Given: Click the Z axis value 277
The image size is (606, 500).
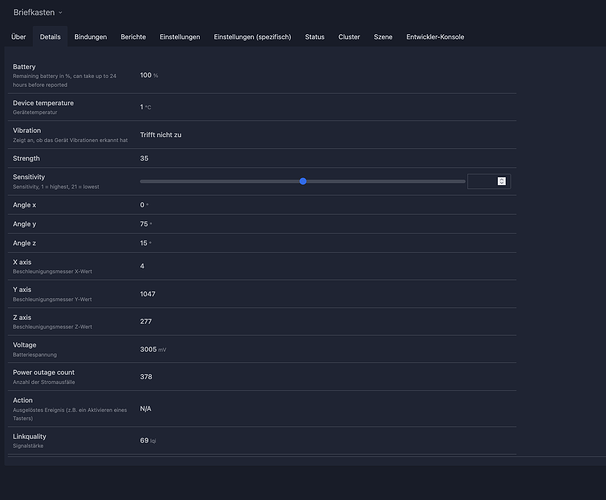Looking at the screenshot, I should [x=146, y=321].
